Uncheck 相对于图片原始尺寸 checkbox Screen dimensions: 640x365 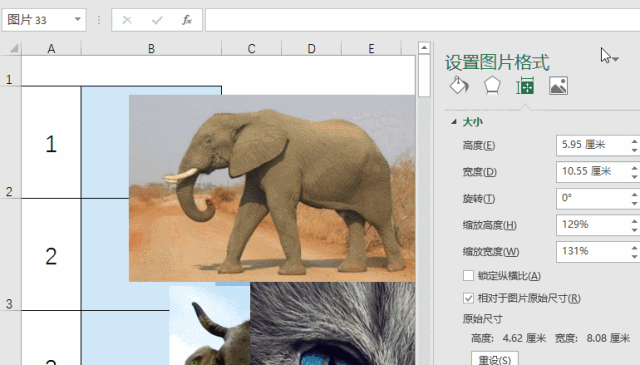point(468,298)
